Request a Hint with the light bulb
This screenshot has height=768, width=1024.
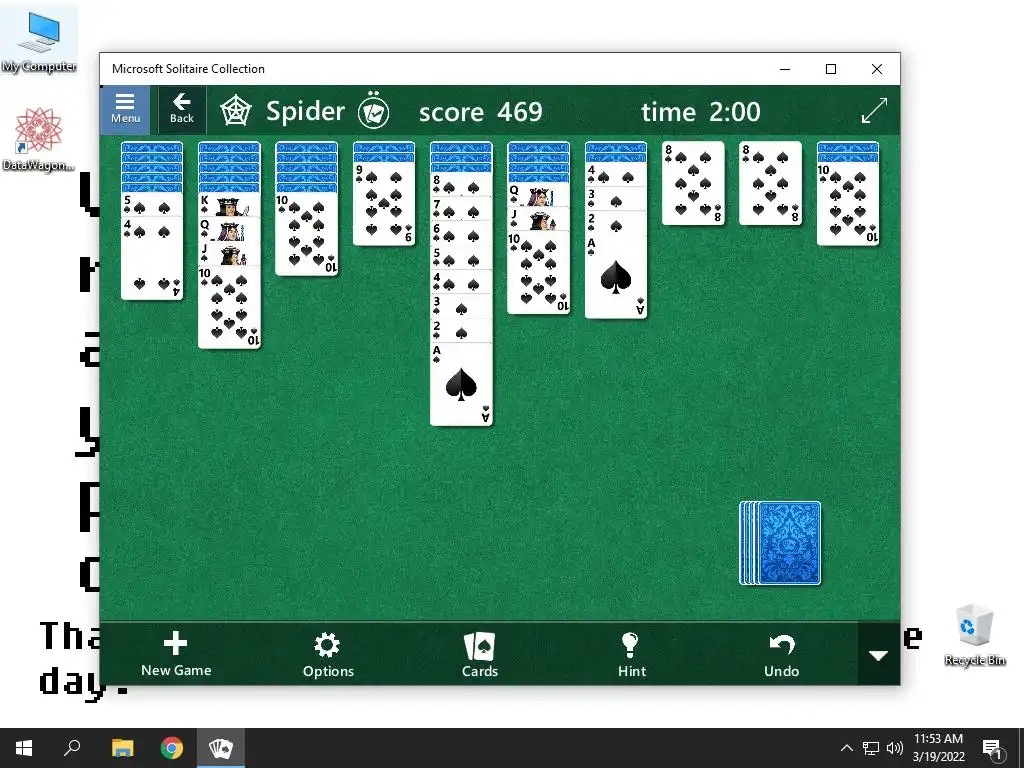point(632,654)
